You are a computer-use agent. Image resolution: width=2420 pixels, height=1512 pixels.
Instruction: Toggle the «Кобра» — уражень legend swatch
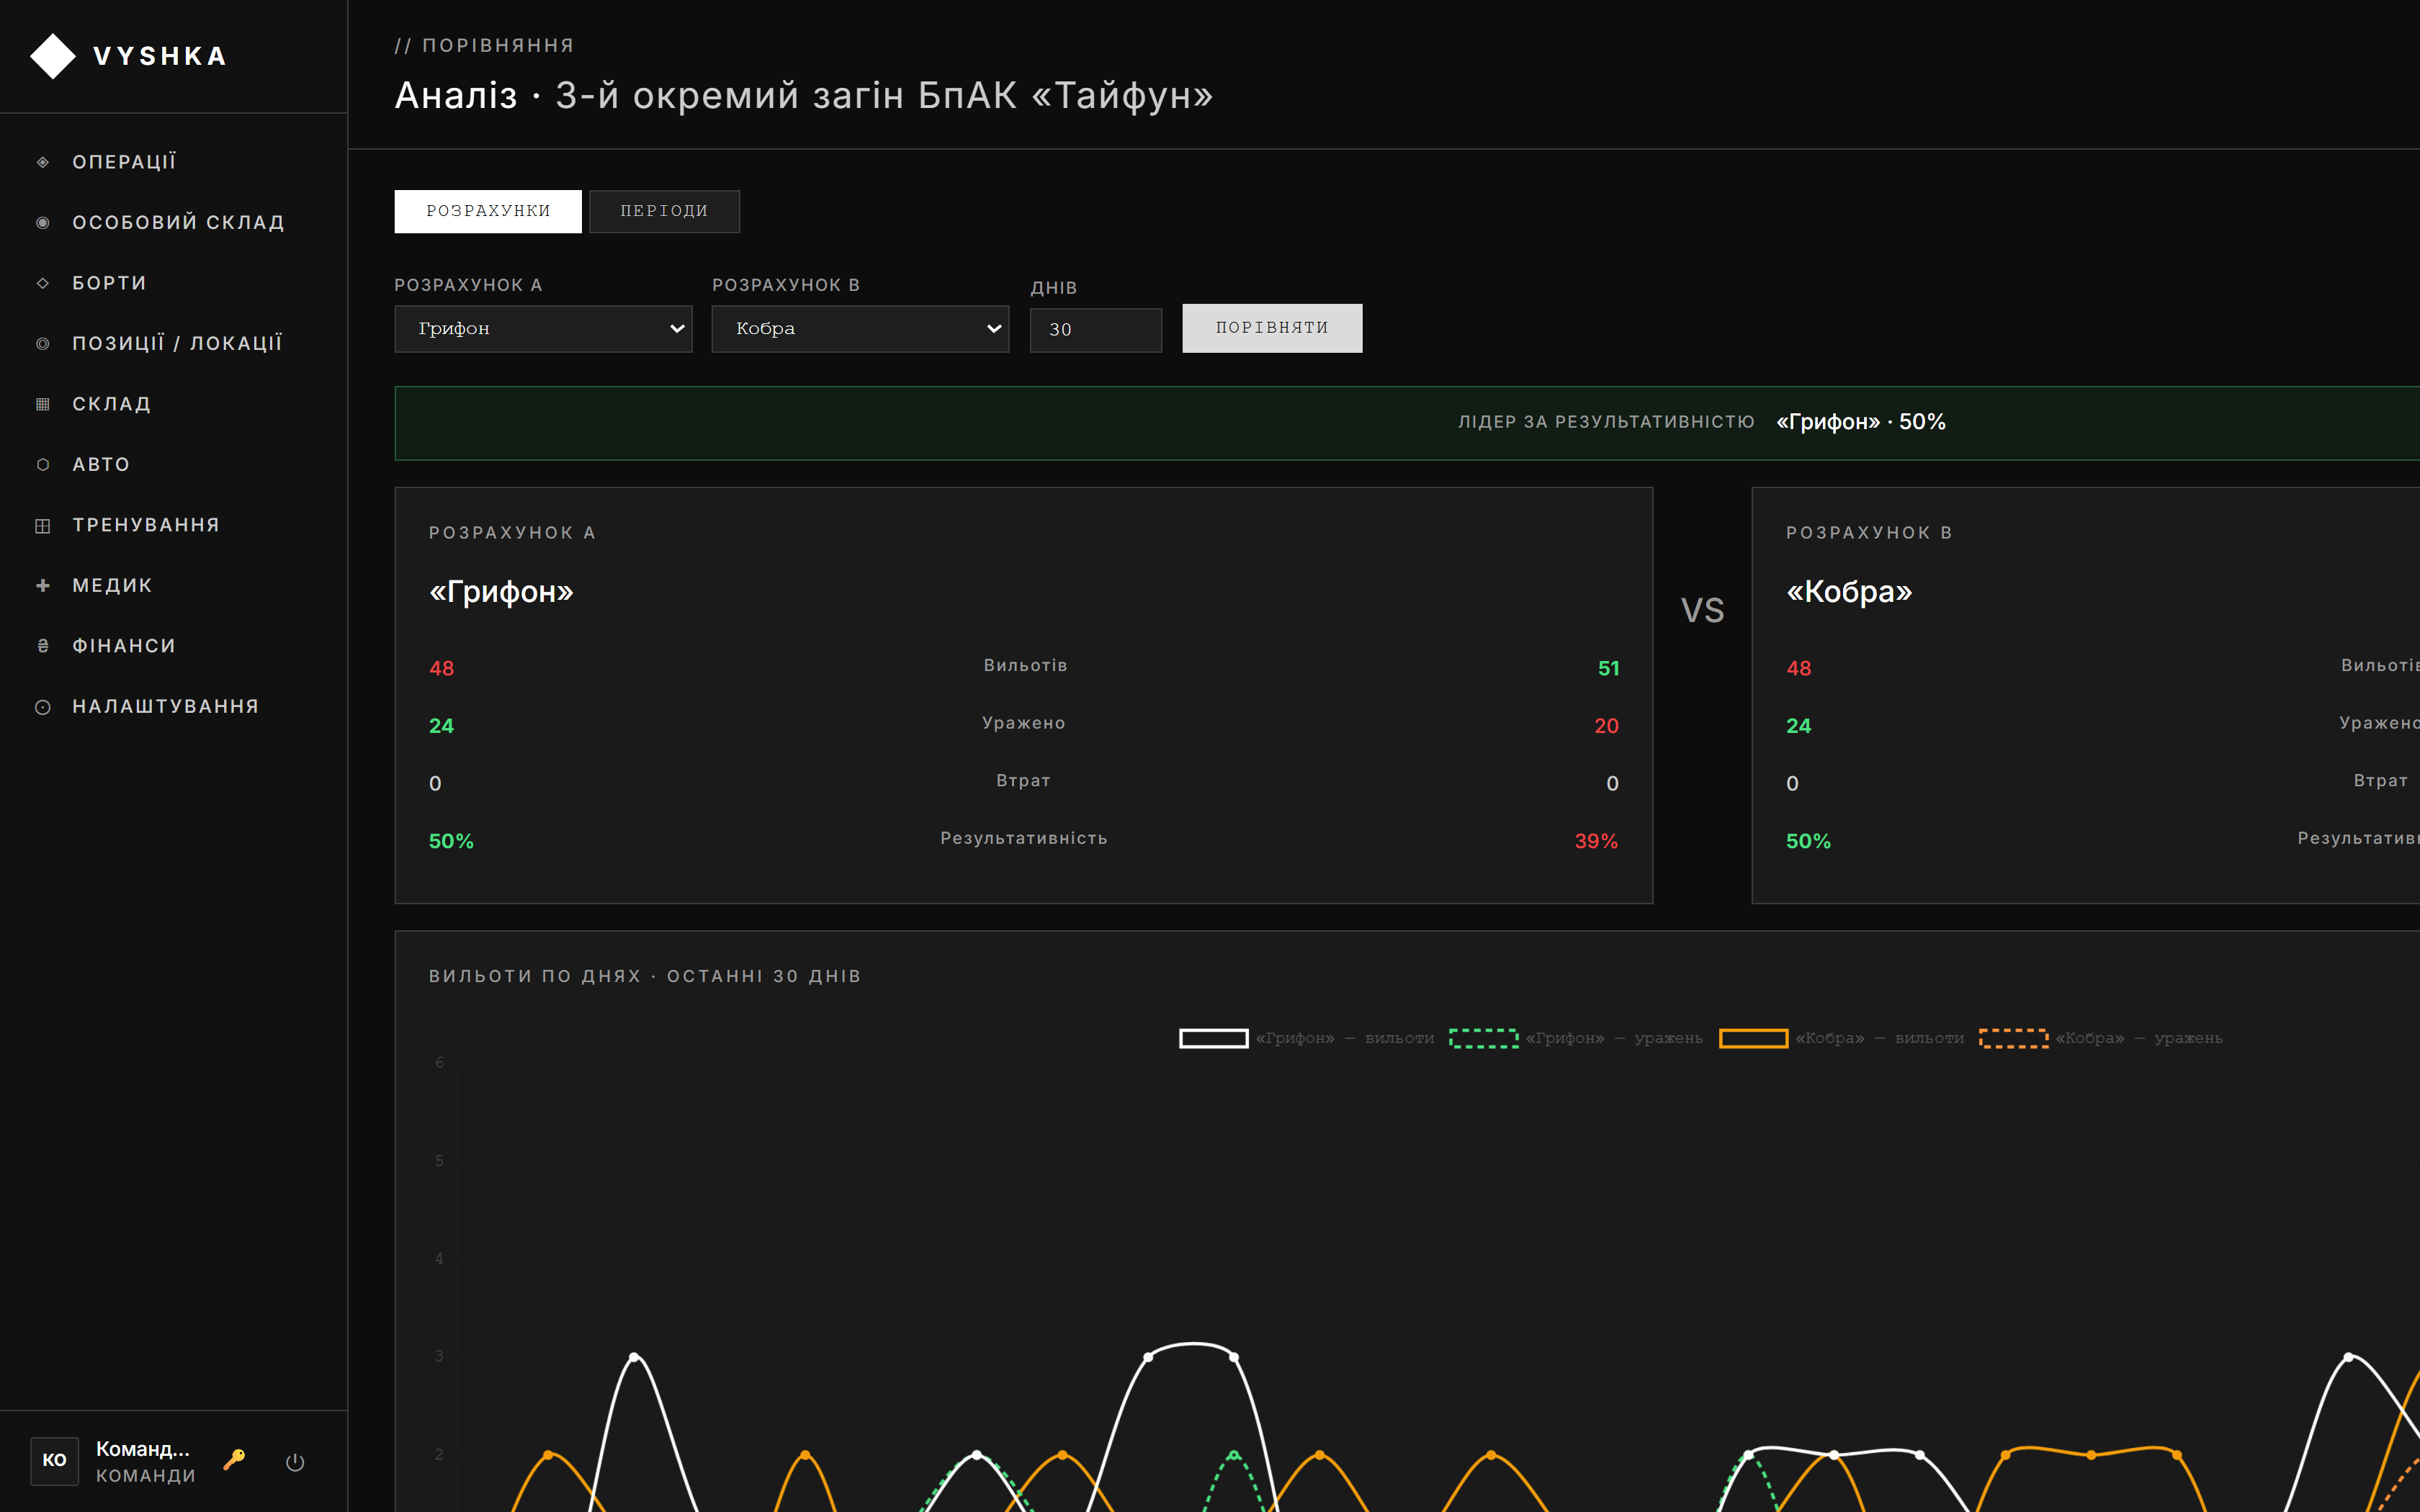2014,1039
